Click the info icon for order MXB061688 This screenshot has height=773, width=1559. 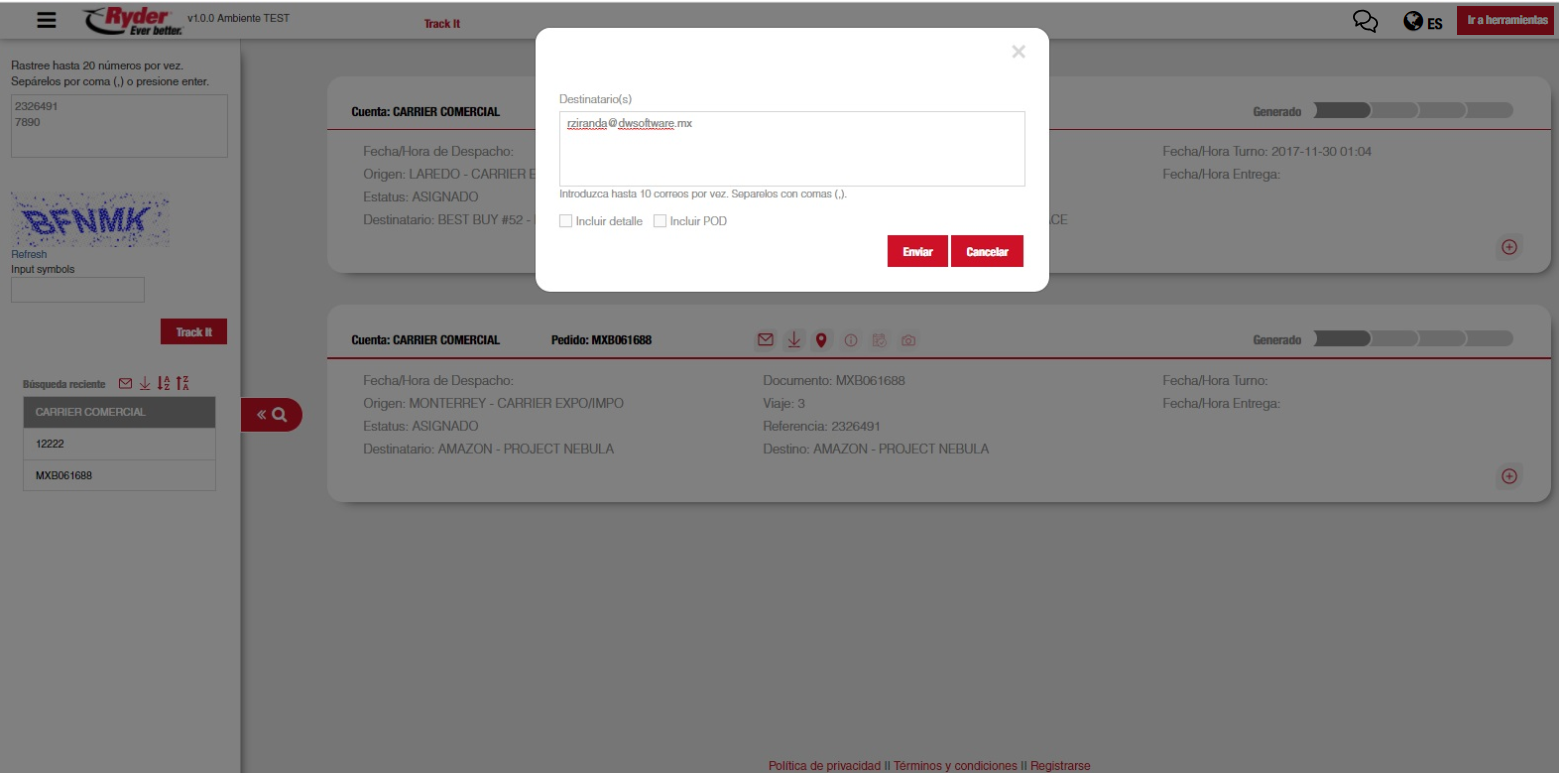click(x=851, y=340)
